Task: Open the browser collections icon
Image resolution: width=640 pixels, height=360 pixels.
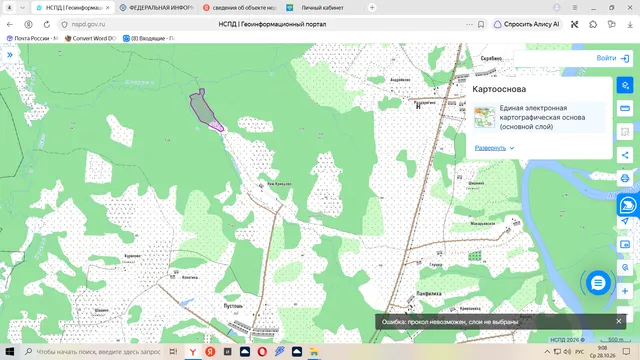Action: coord(611,24)
